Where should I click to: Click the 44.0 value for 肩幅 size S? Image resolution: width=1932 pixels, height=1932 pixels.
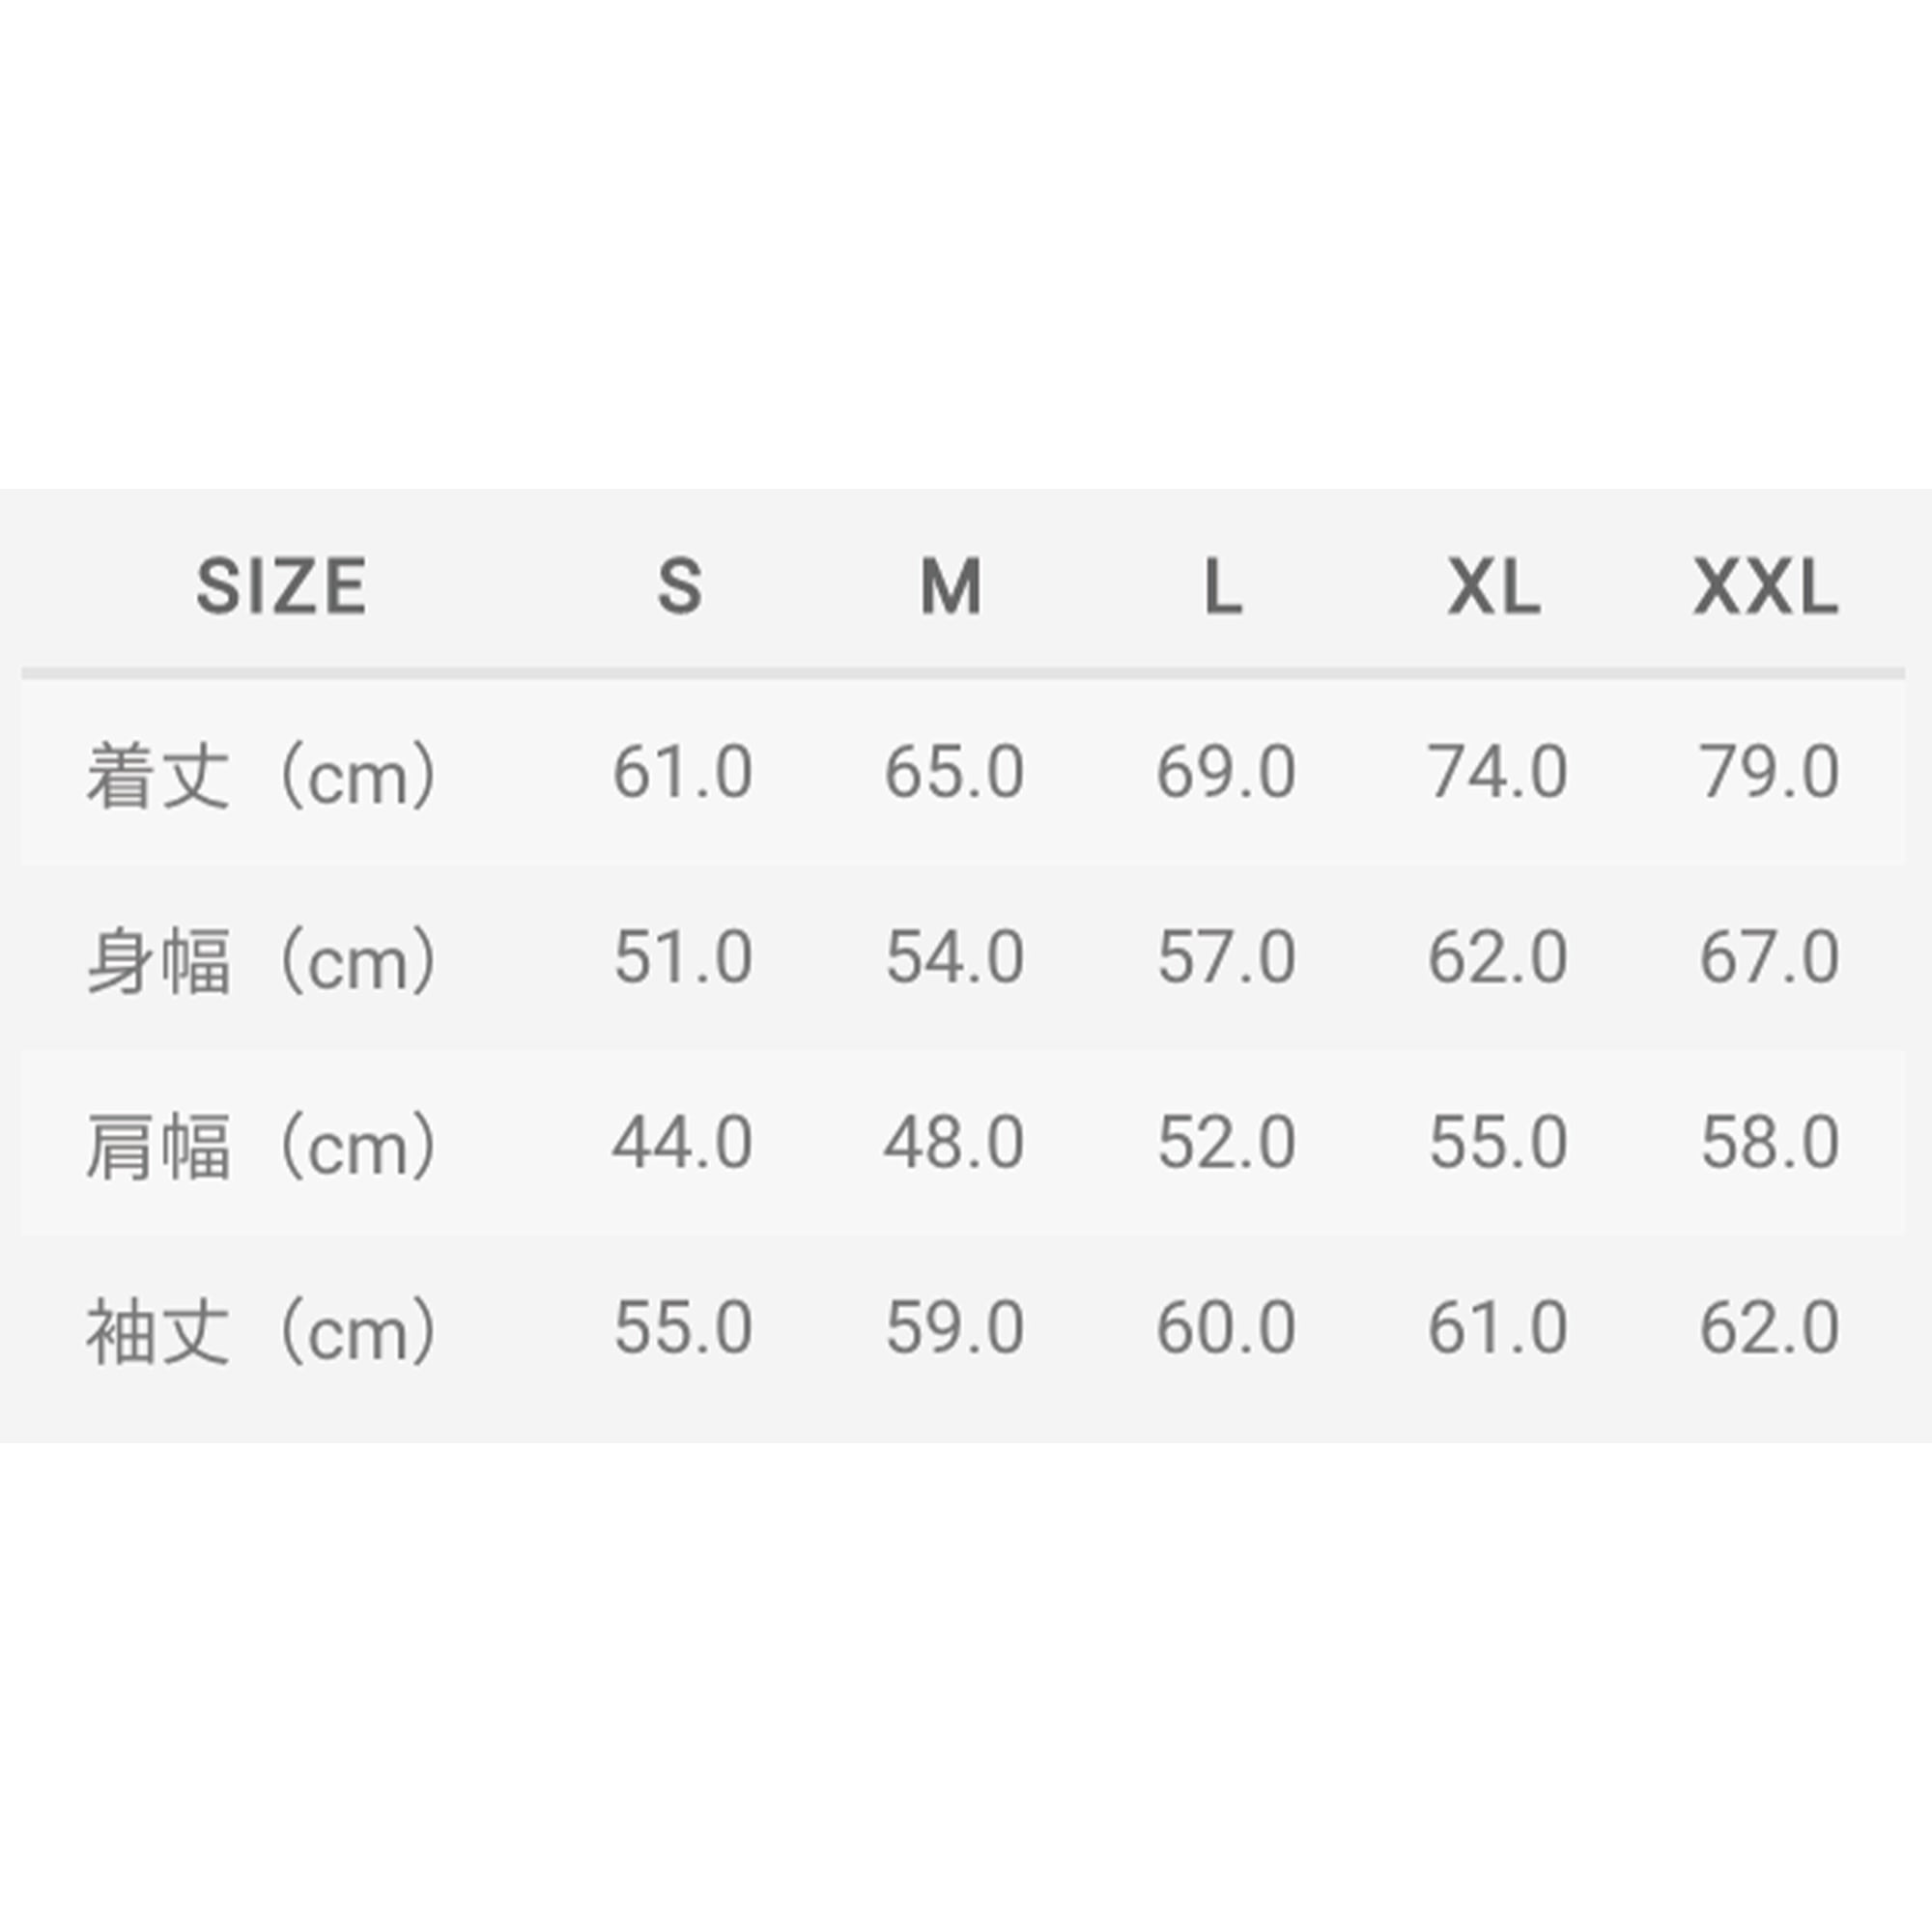click(x=683, y=1143)
